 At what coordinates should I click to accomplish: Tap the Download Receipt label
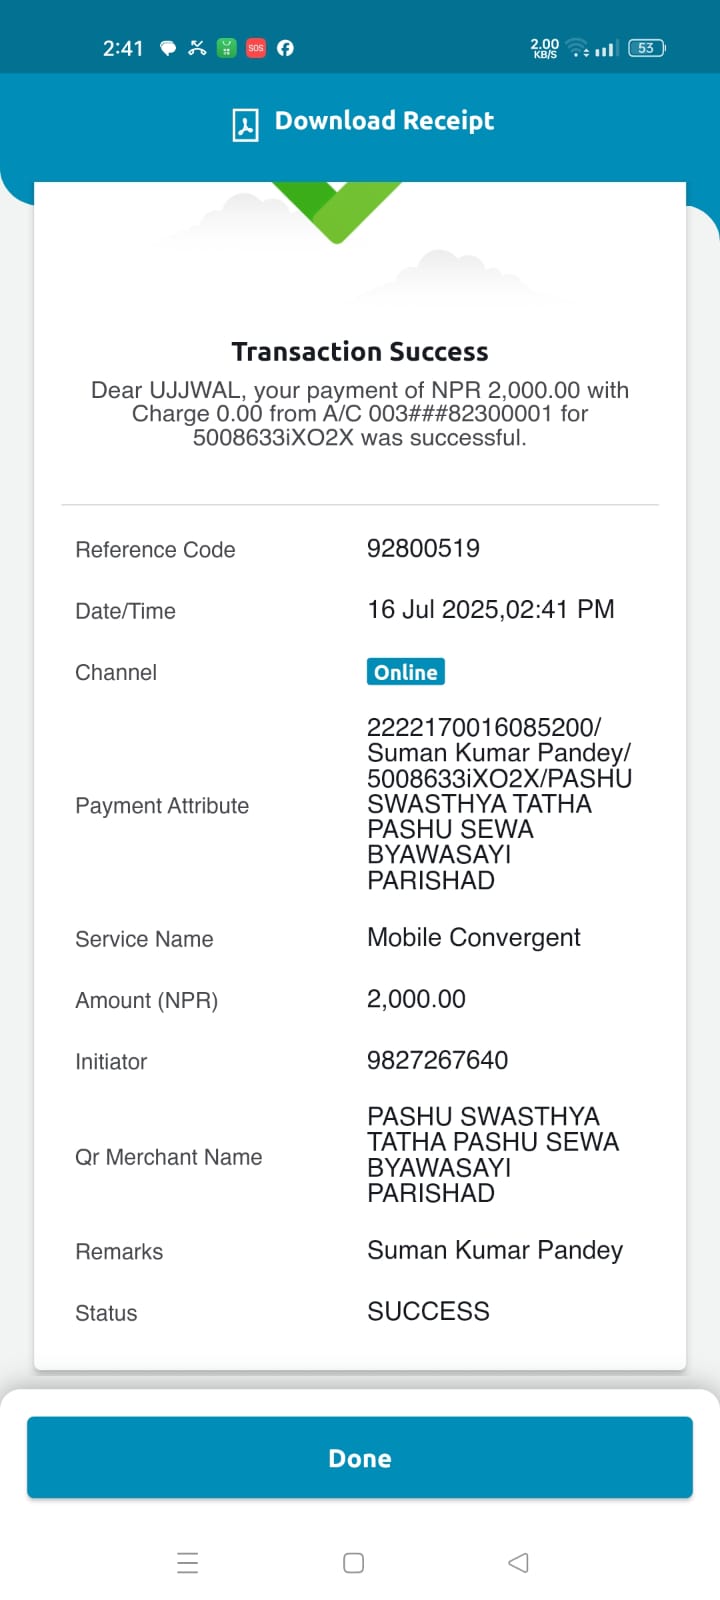tap(384, 121)
